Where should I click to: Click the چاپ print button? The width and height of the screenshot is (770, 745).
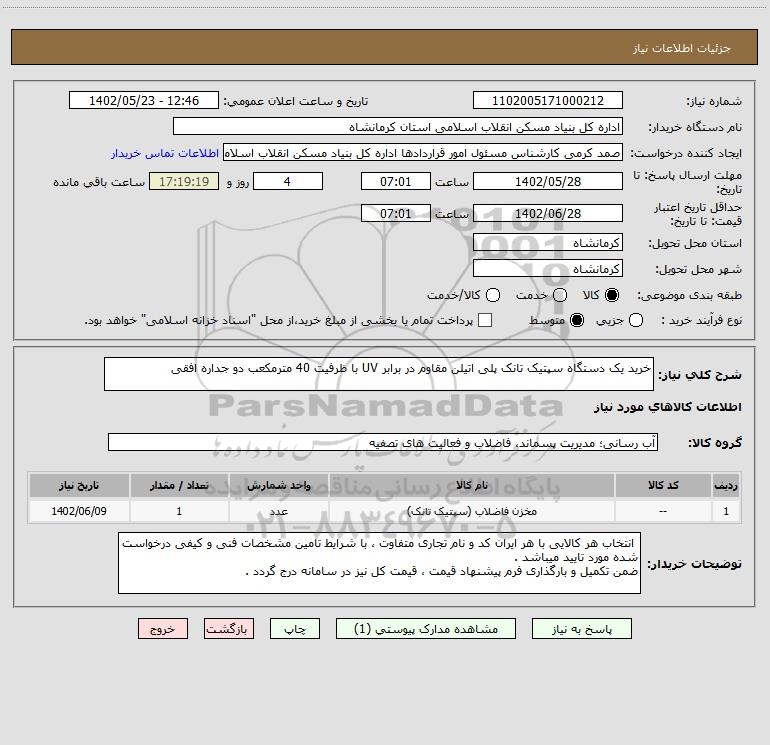[x=295, y=629]
